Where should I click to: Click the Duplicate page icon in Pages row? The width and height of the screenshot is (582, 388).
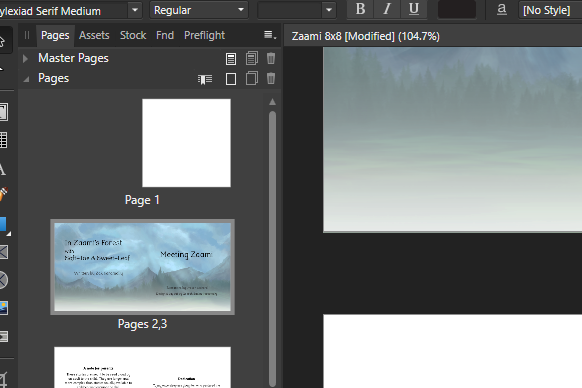click(x=252, y=78)
